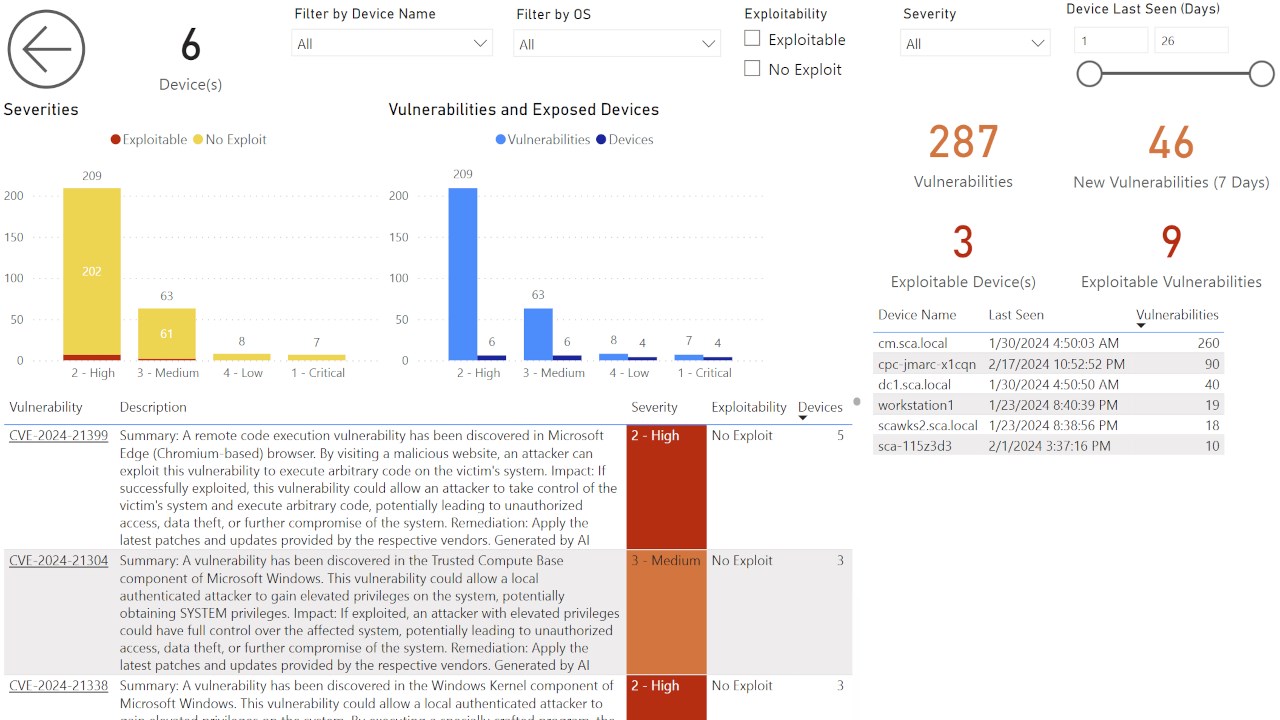The width and height of the screenshot is (1280, 720).
Task: Click the blue 3 - Medium Vulnerabilities bar
Action: pyautogui.click(x=538, y=334)
